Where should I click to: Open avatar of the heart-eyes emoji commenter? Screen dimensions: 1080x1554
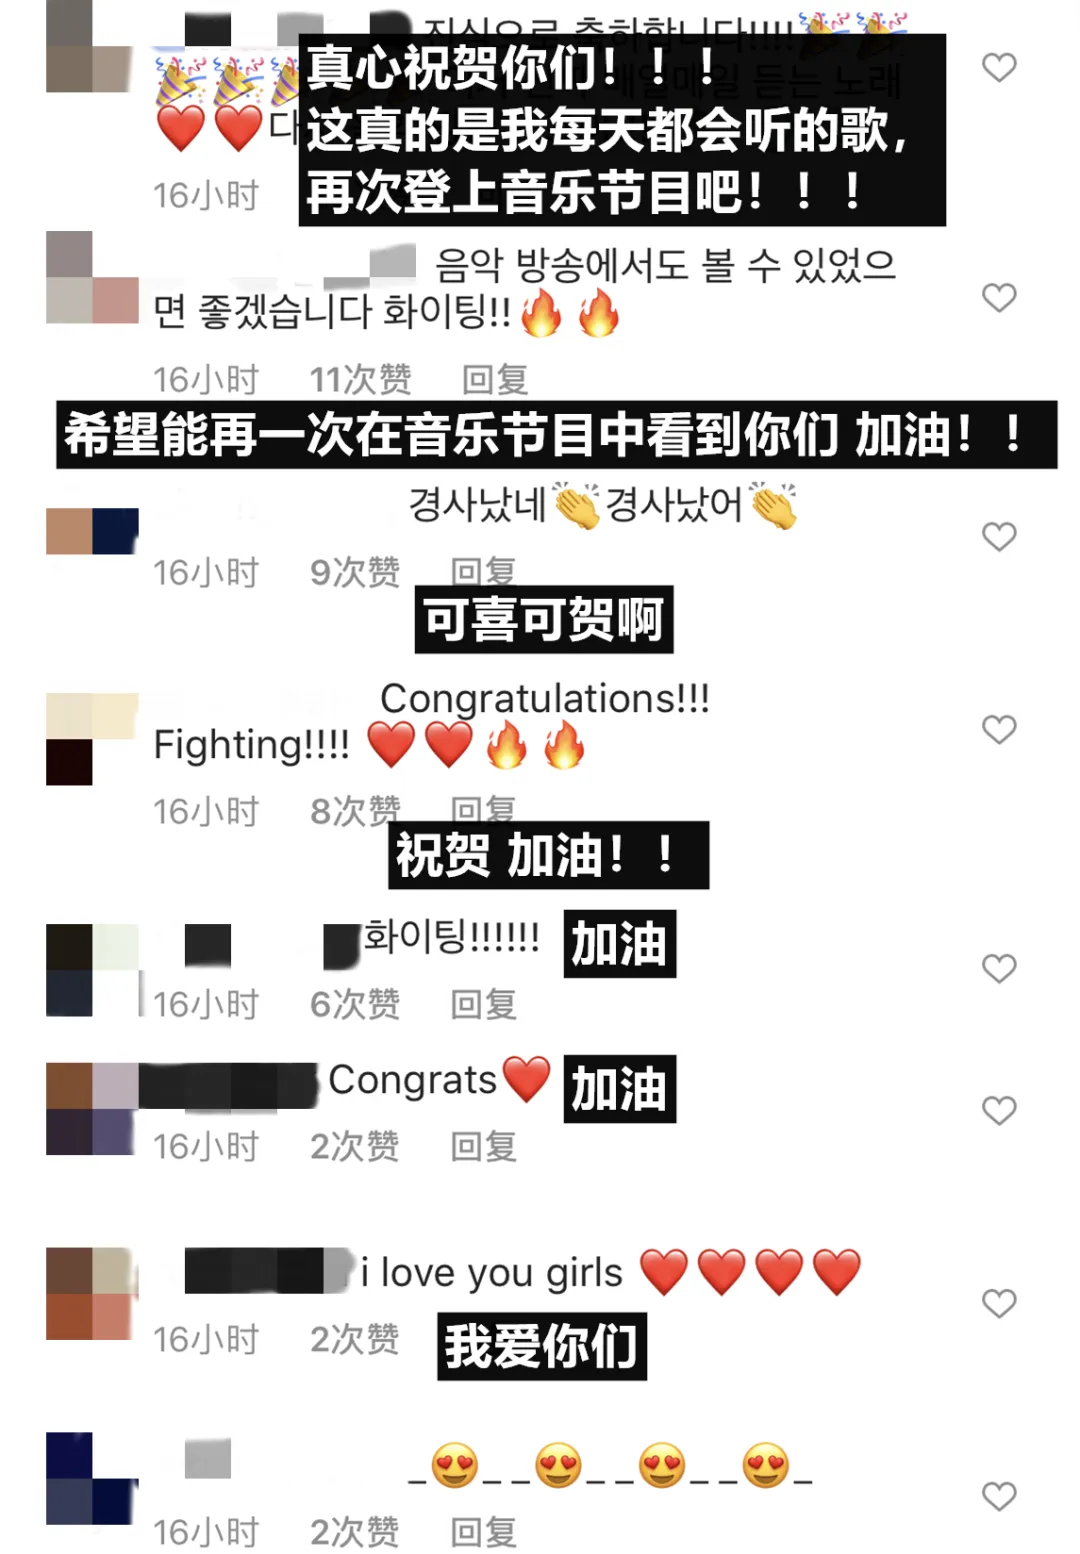[92, 1478]
